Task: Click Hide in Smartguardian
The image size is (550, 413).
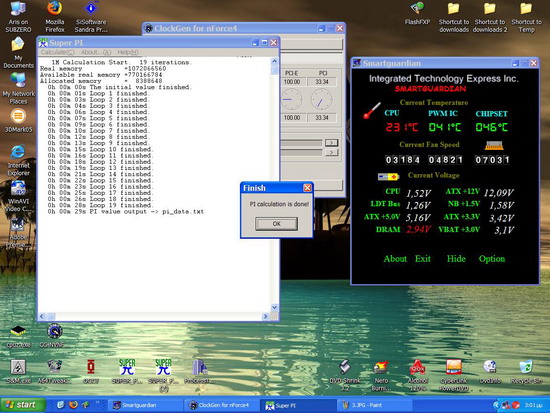Action: 456,259
